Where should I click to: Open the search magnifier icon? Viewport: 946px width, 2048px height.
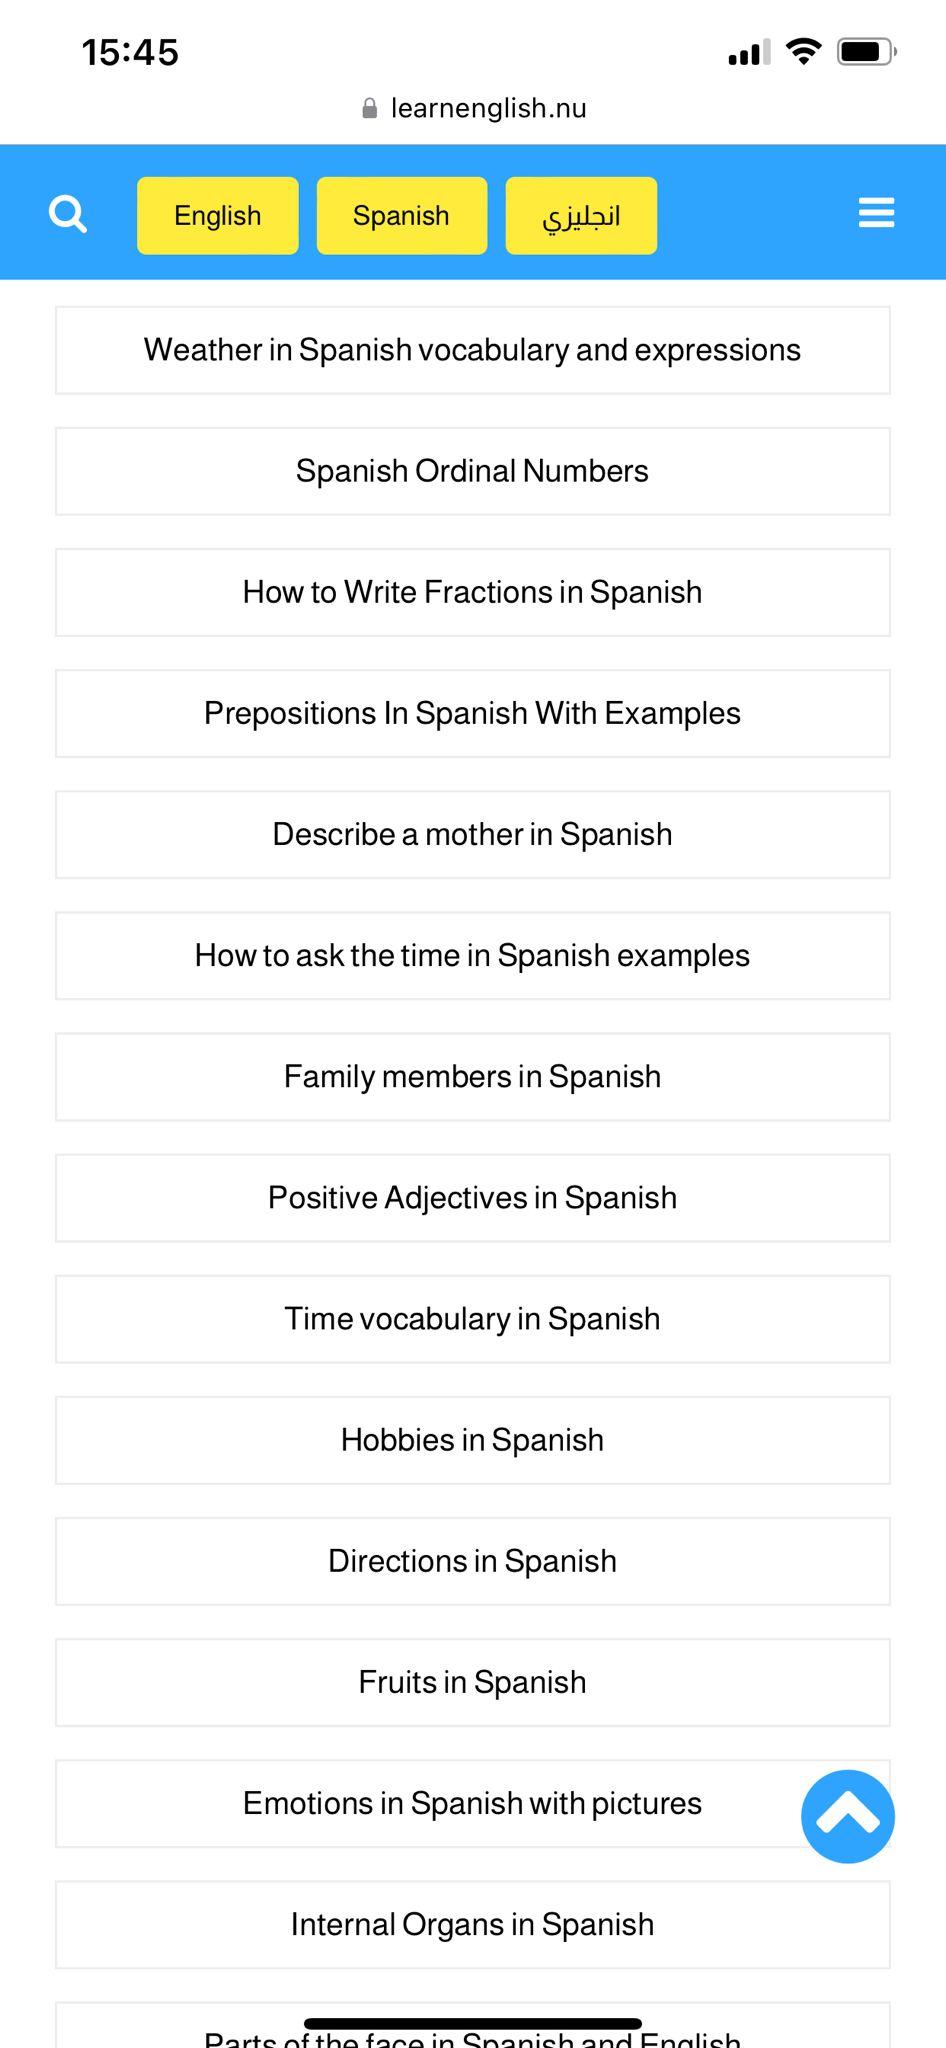(68, 214)
